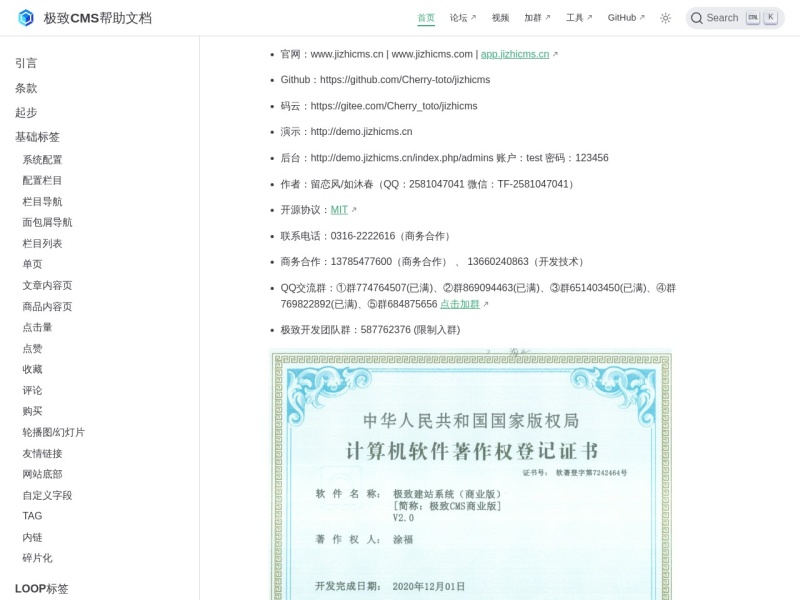800x600 pixels.
Task: Select 网站底部 in the sidebar
Action: click(x=42, y=474)
